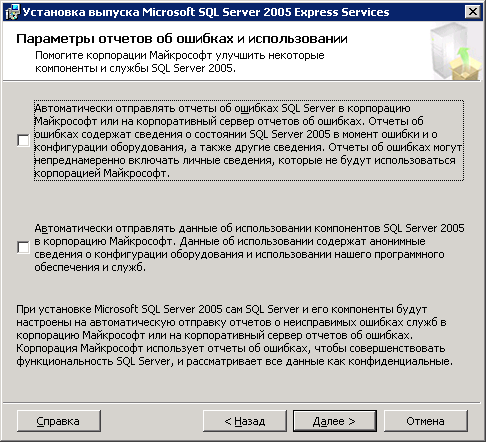The width and height of the screenshot is (486, 442).
Task: Enable automatic sending of SQL Server error reports
Action: tap(23, 140)
